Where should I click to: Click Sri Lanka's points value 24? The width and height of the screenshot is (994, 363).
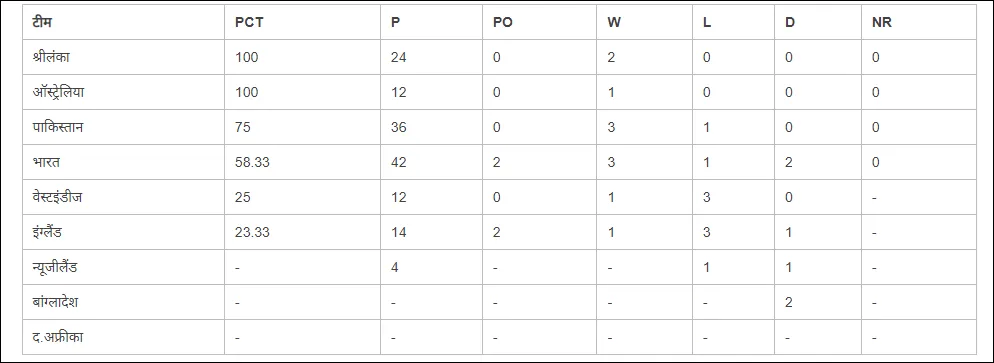click(x=399, y=58)
